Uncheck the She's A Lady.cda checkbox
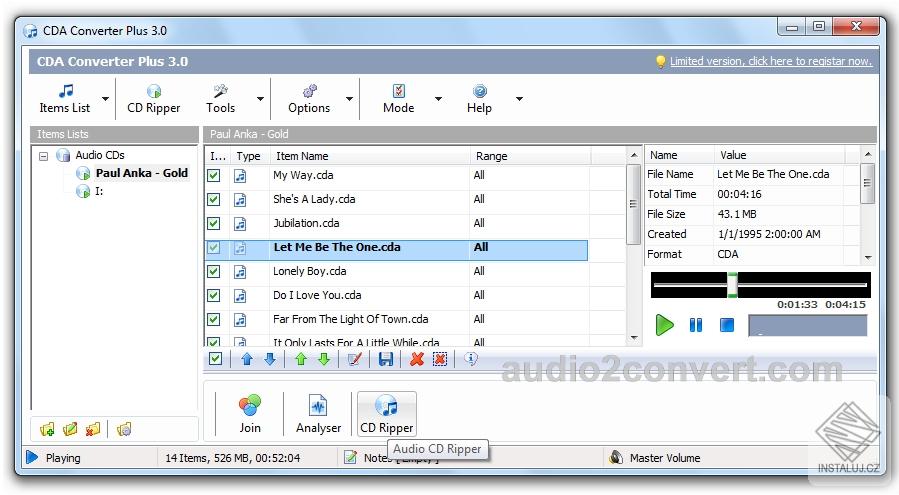899x495 pixels. click(214, 200)
